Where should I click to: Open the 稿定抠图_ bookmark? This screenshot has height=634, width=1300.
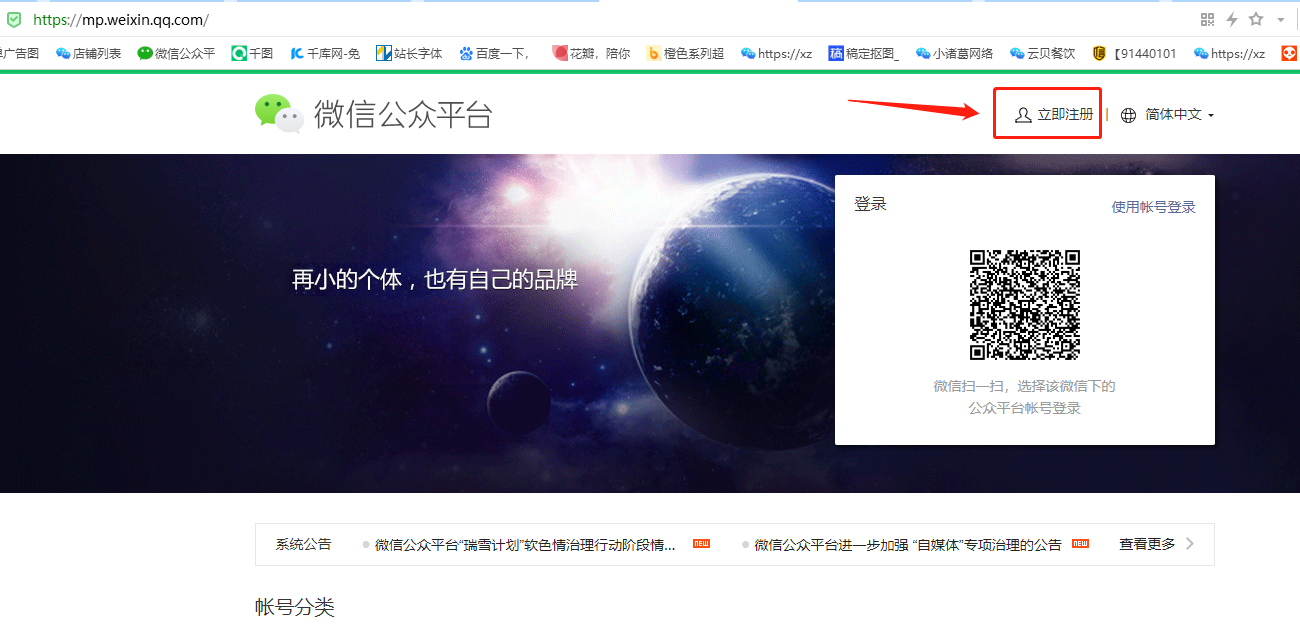coord(864,53)
